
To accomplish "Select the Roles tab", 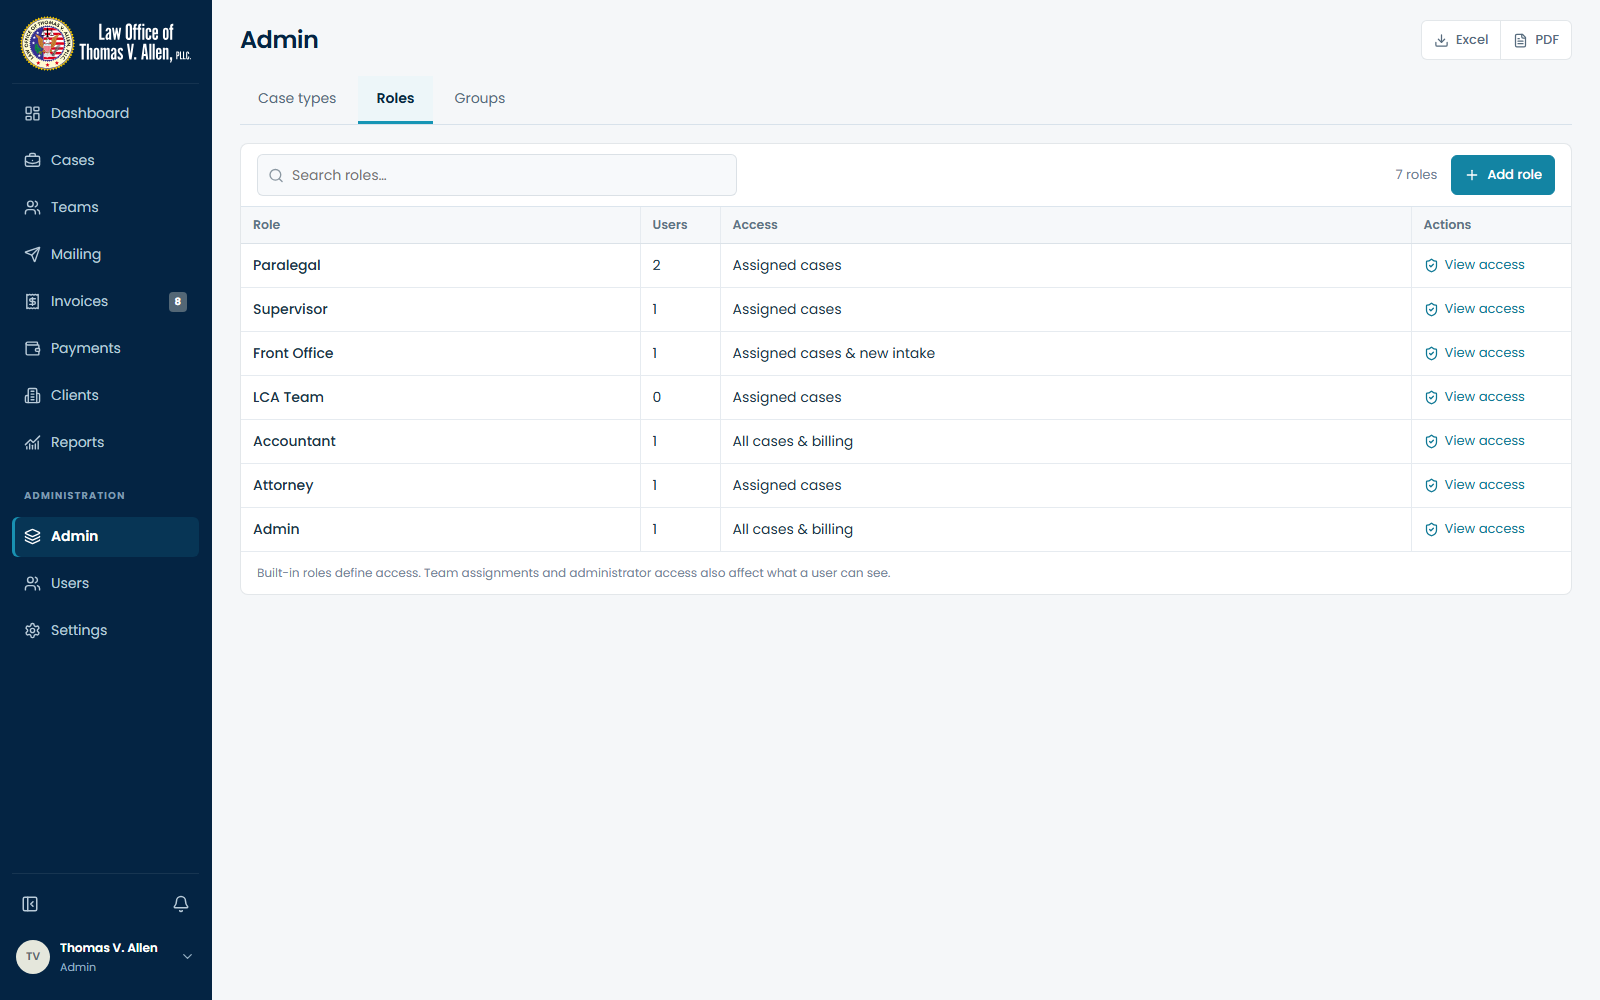I will pos(395,98).
